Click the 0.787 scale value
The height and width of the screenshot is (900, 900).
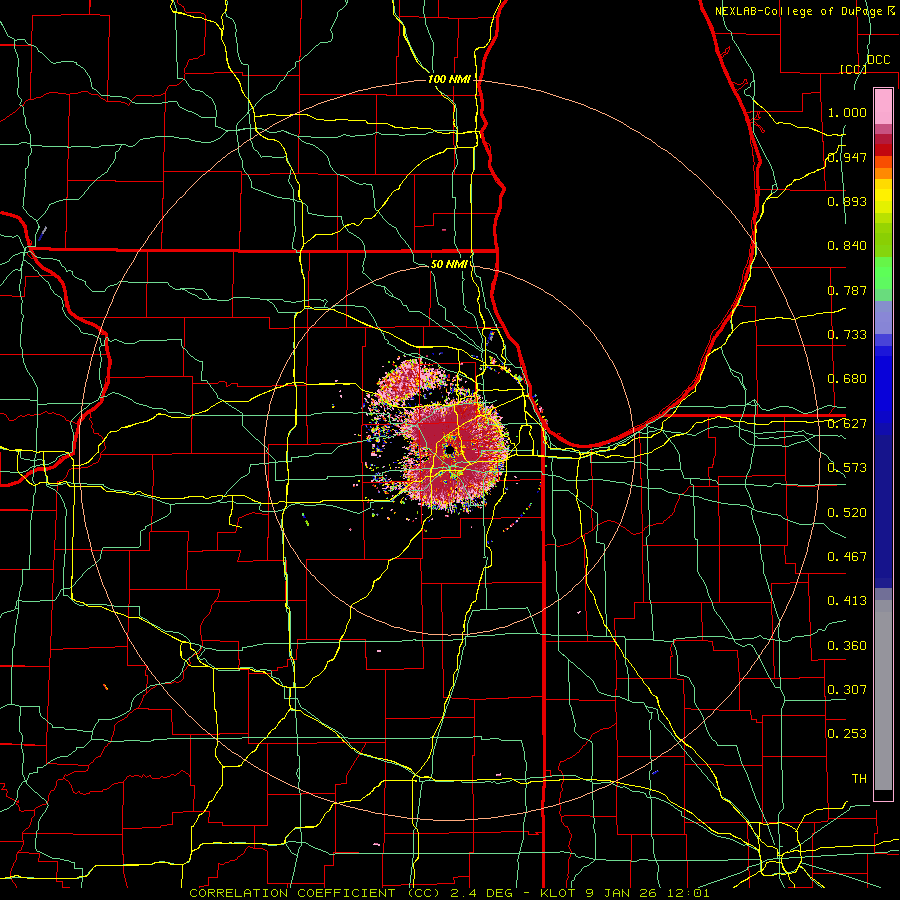[x=847, y=290]
